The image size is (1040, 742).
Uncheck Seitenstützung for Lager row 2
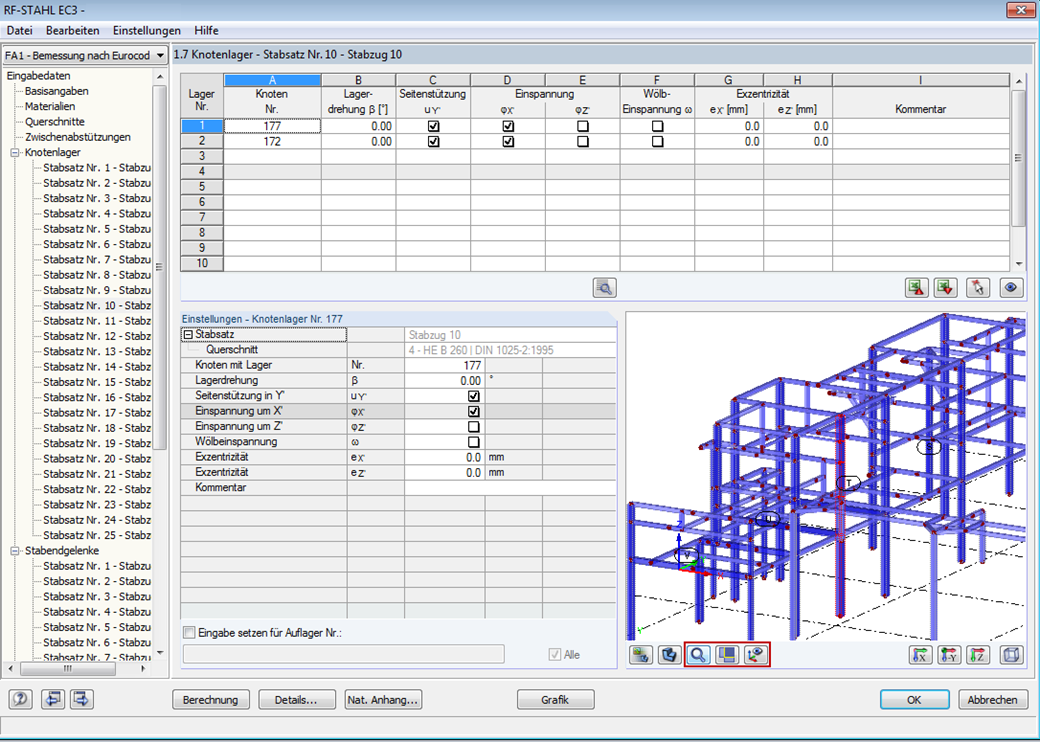pyautogui.click(x=434, y=141)
